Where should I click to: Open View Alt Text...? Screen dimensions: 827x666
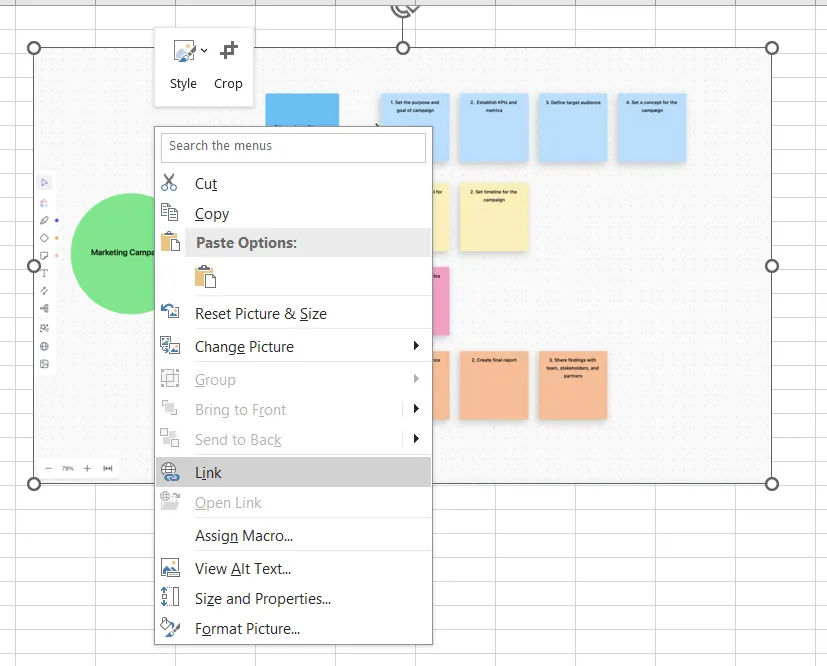(293, 568)
